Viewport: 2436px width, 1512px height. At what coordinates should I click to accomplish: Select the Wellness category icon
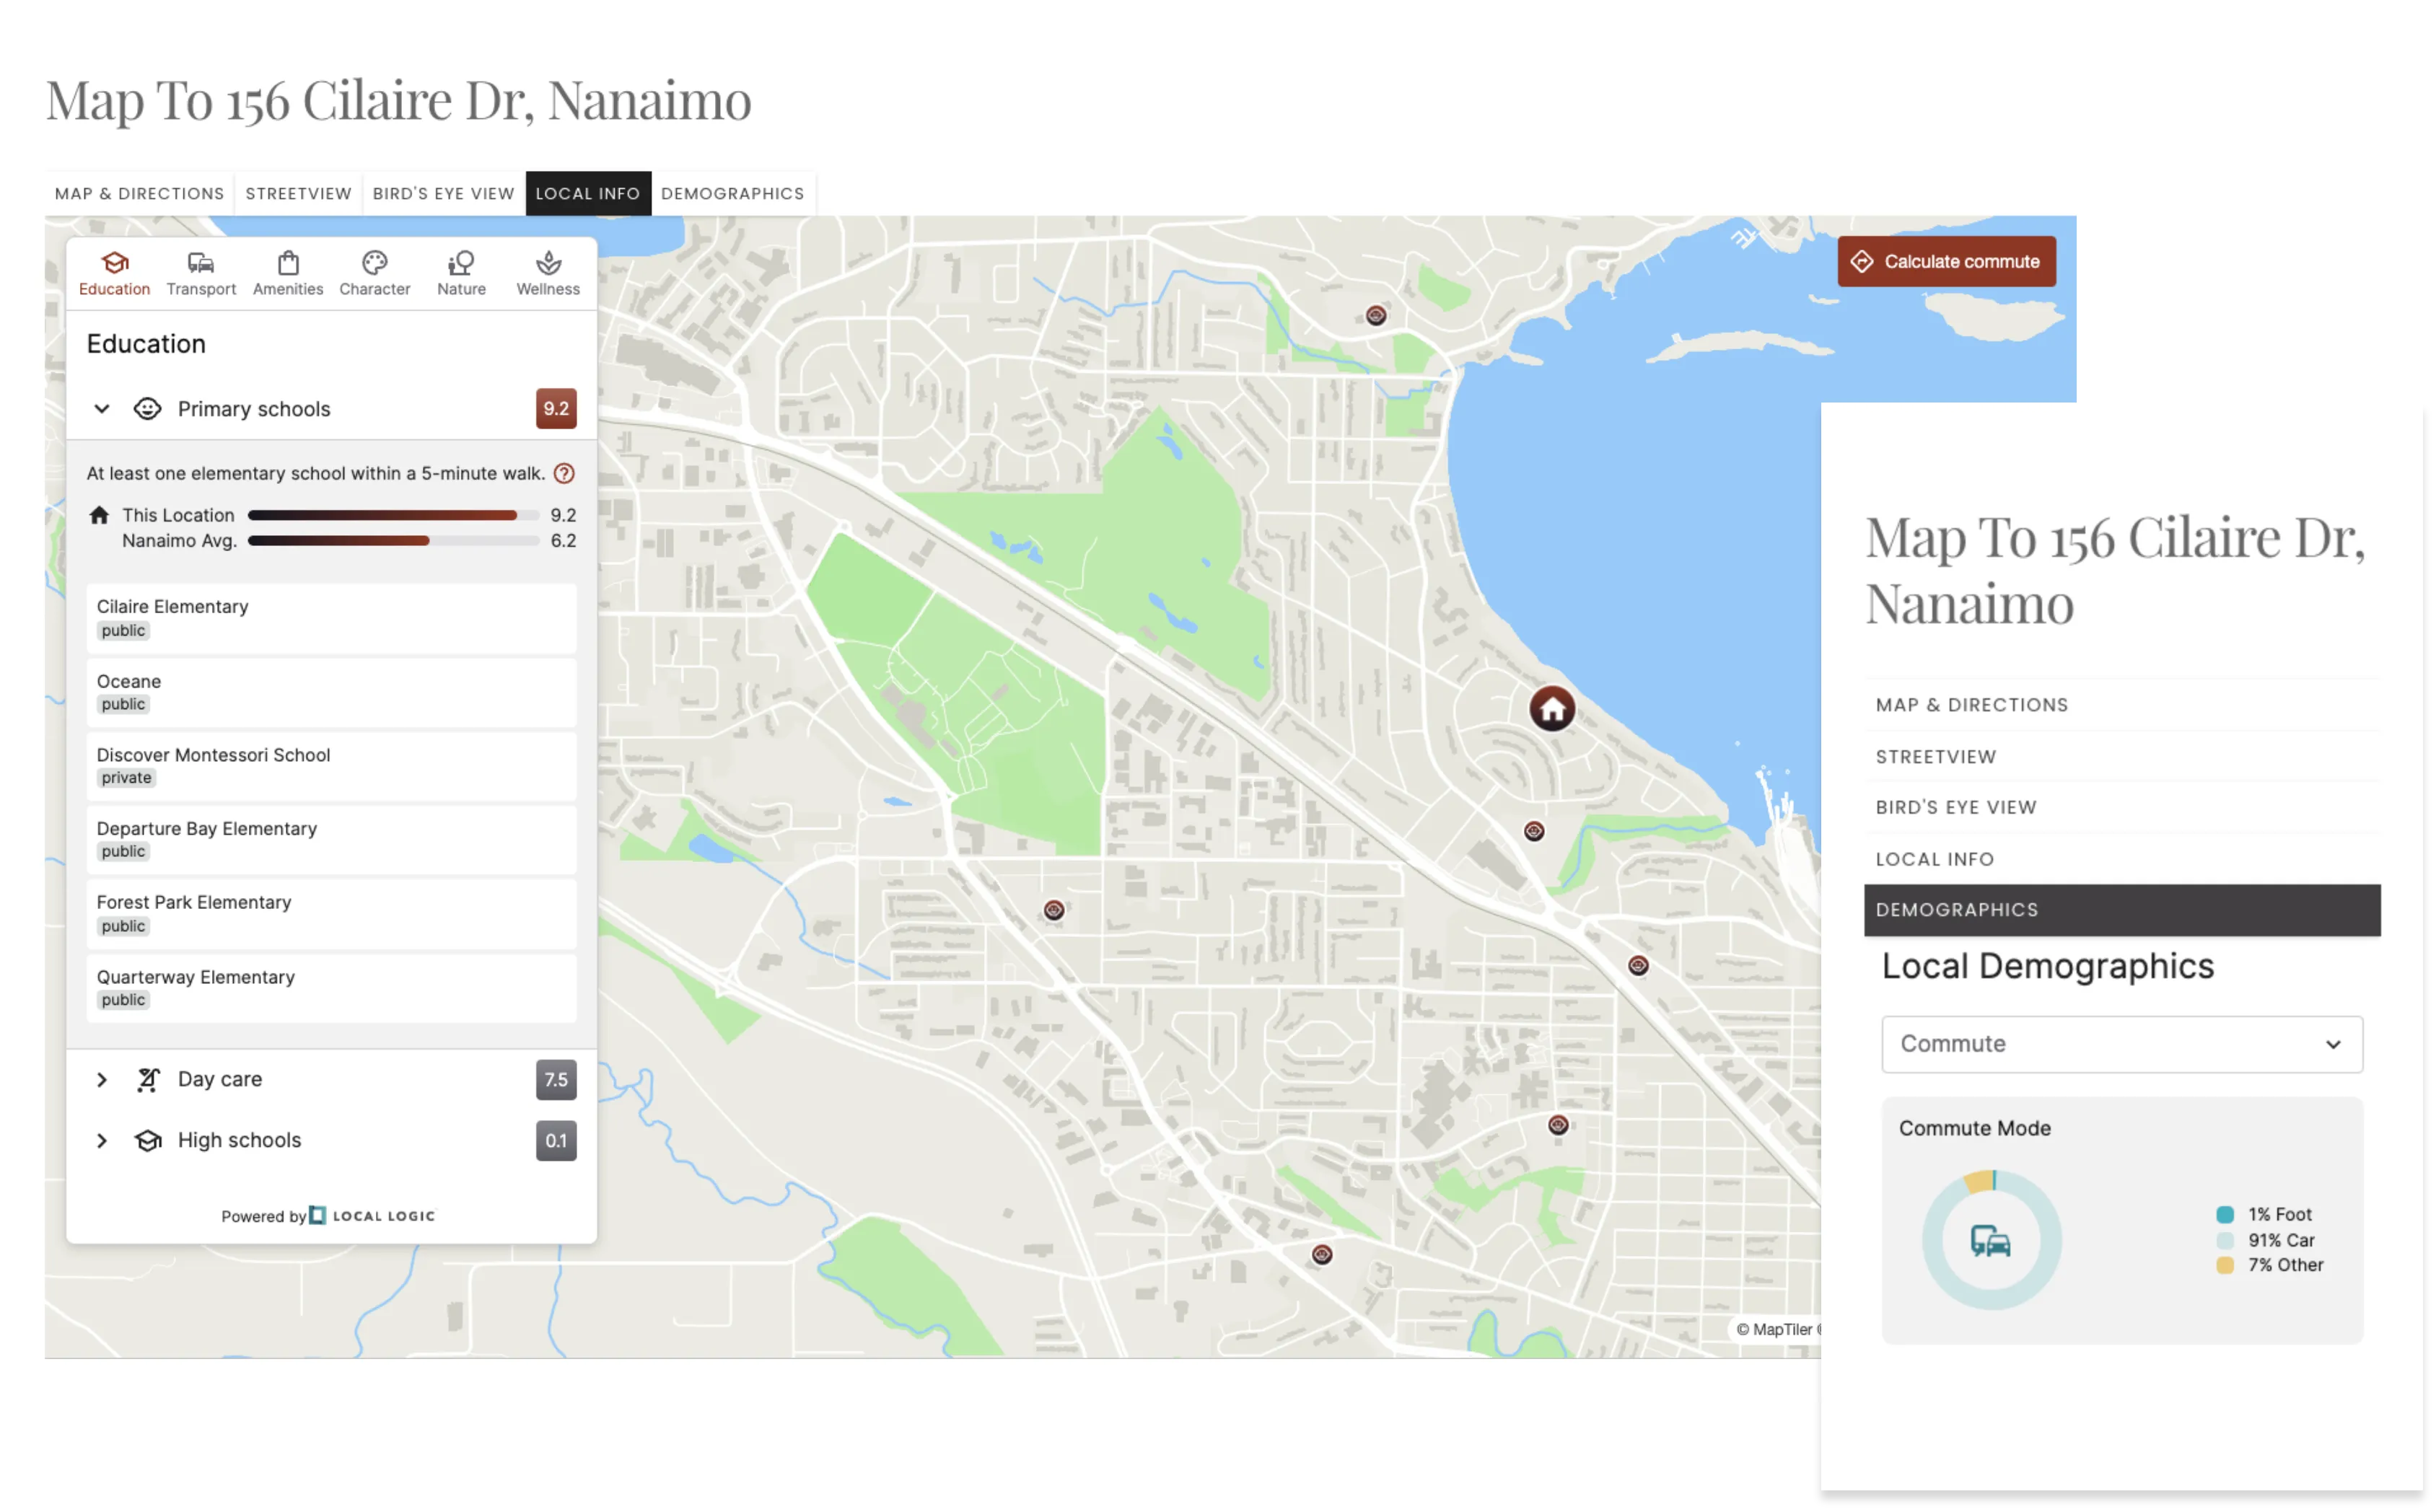[x=546, y=272]
